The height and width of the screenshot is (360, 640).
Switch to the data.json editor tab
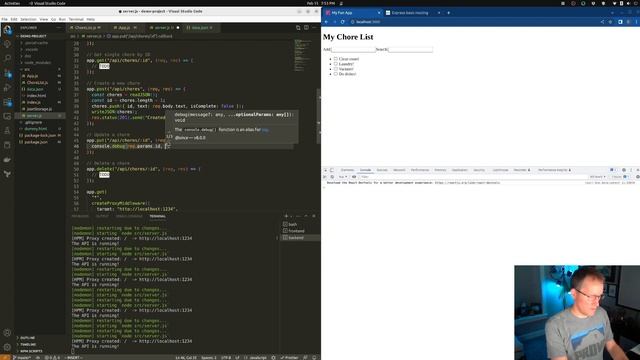click(x=200, y=28)
